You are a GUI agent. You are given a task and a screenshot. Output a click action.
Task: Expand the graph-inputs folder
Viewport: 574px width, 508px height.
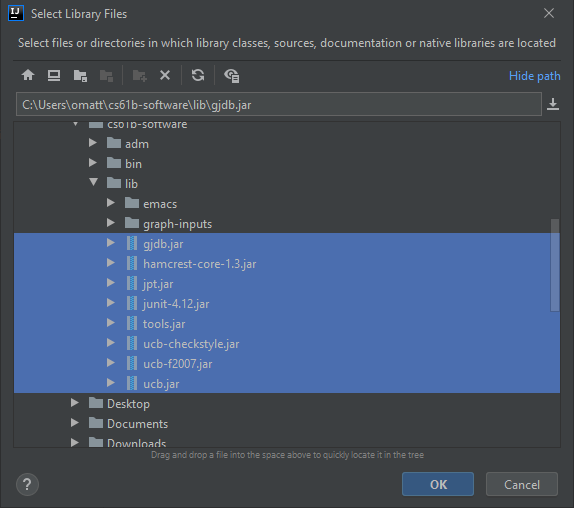(x=111, y=223)
